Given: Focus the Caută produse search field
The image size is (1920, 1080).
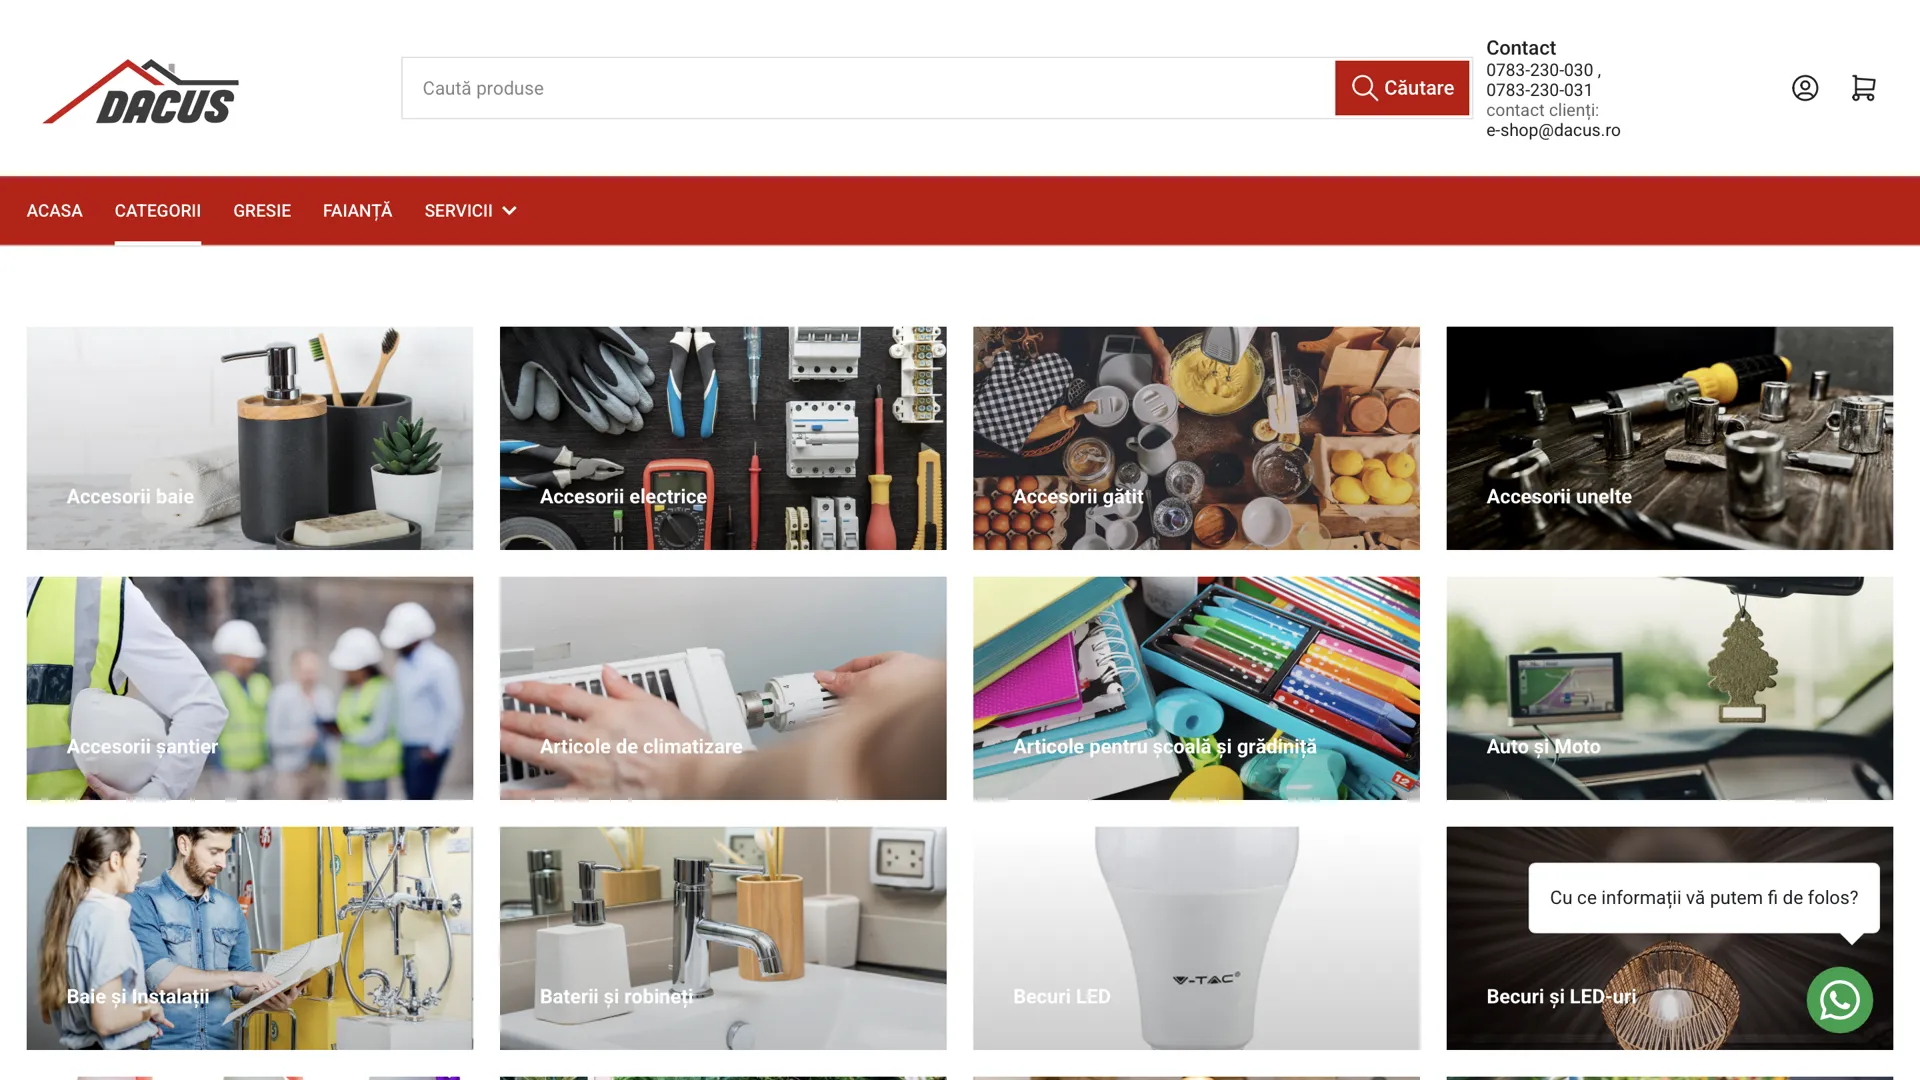Looking at the screenshot, I should (x=868, y=88).
